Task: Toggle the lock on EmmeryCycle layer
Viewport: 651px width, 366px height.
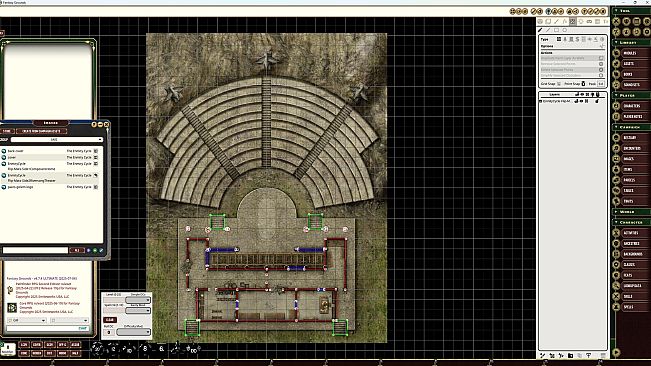Action: tap(597, 101)
